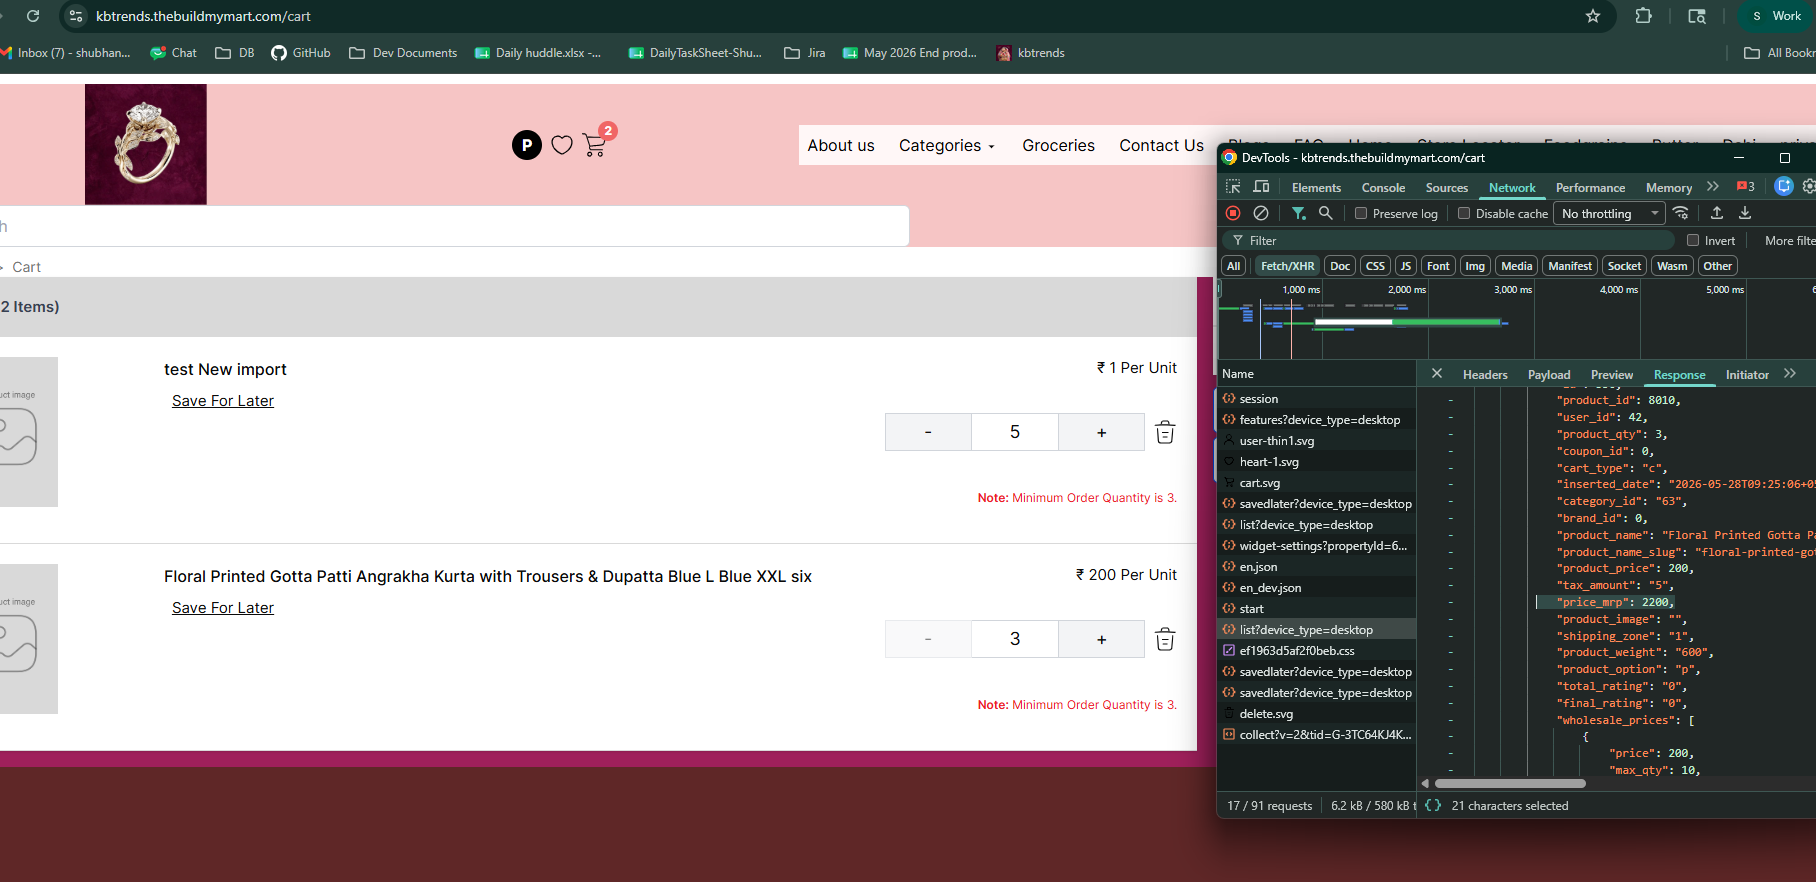Open the Groceries link
This screenshot has height=882, width=1816.
1058,146
